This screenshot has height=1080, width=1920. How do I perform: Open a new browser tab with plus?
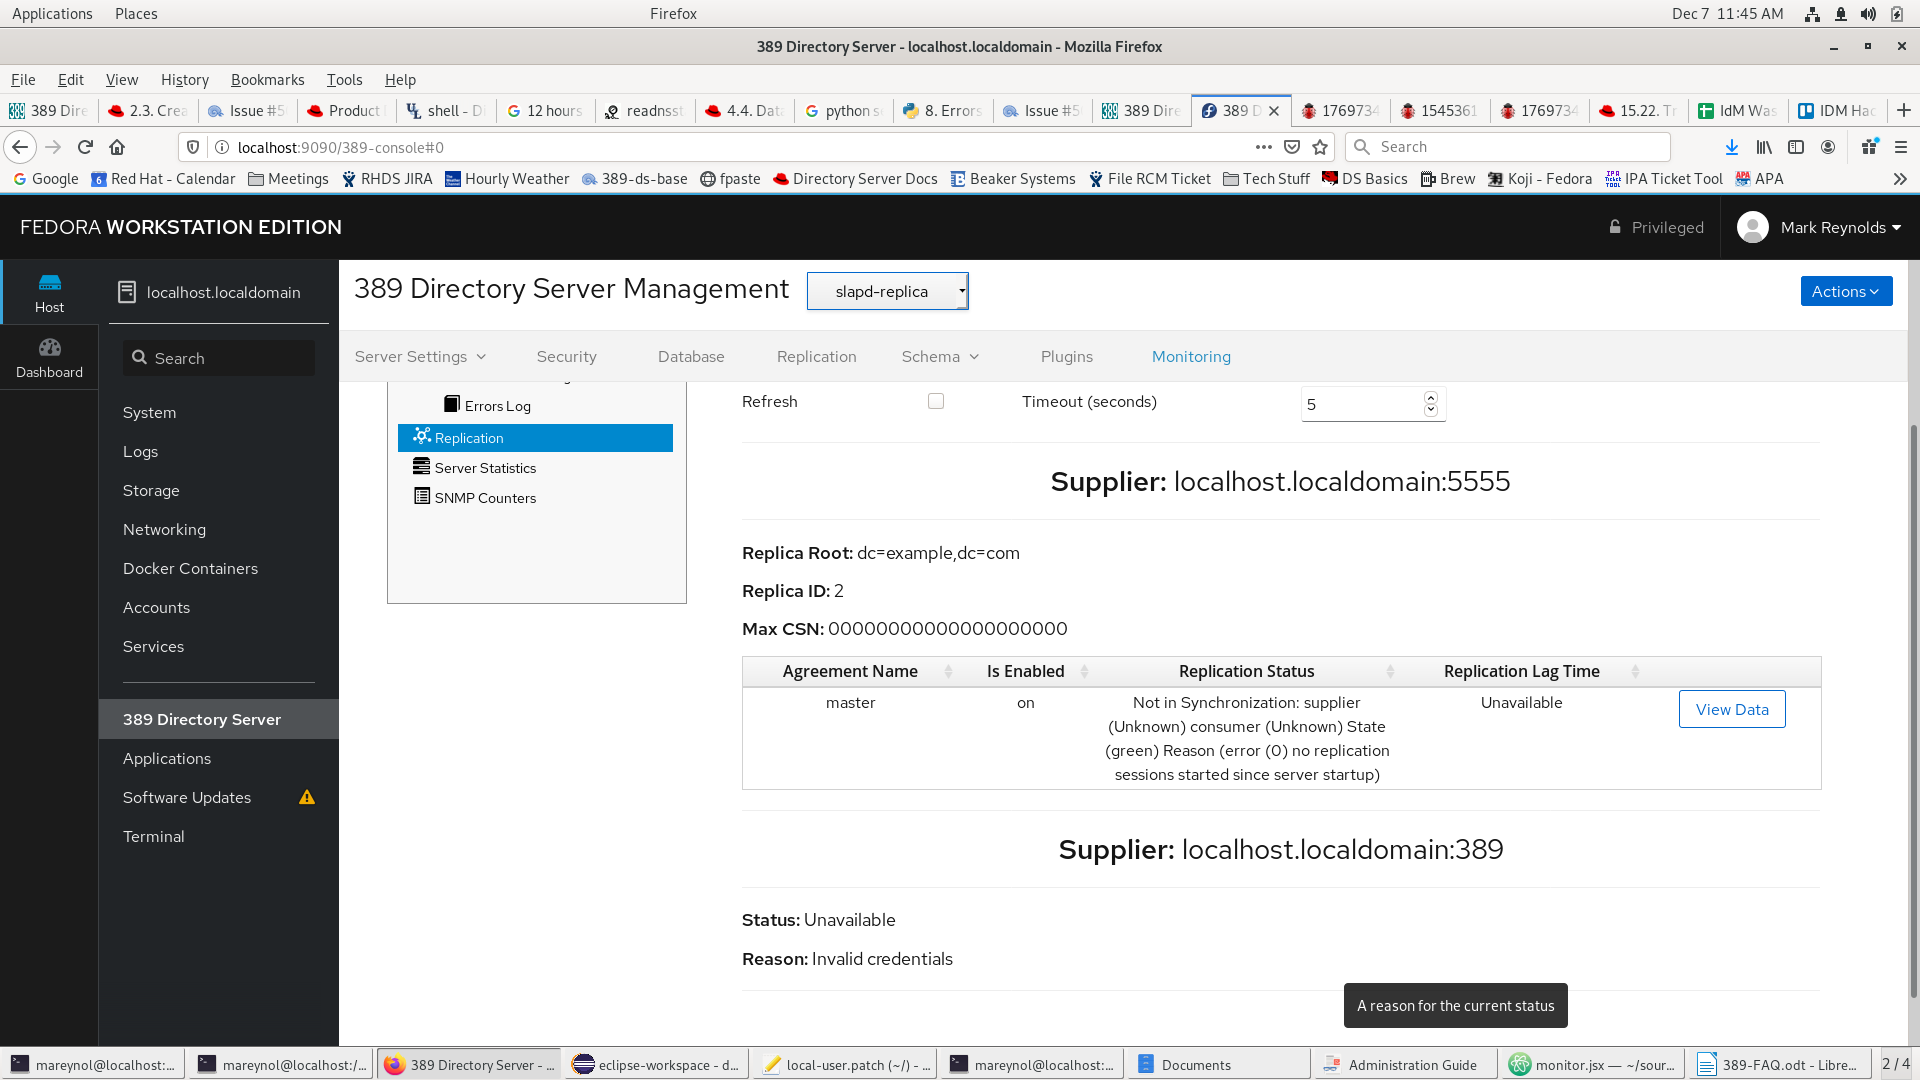tap(1904, 110)
